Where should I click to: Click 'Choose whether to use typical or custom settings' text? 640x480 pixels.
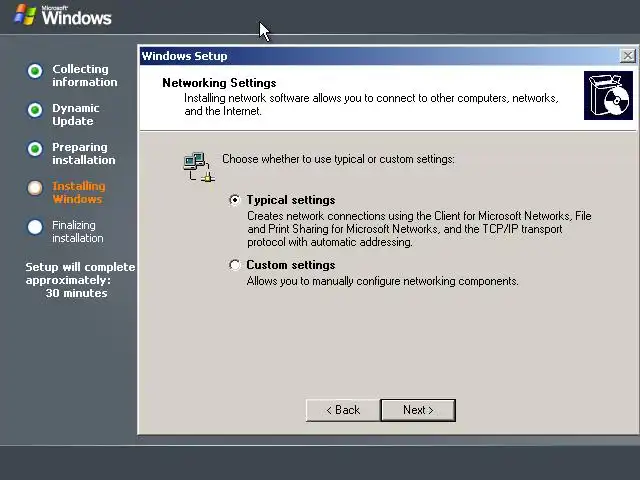(338, 159)
